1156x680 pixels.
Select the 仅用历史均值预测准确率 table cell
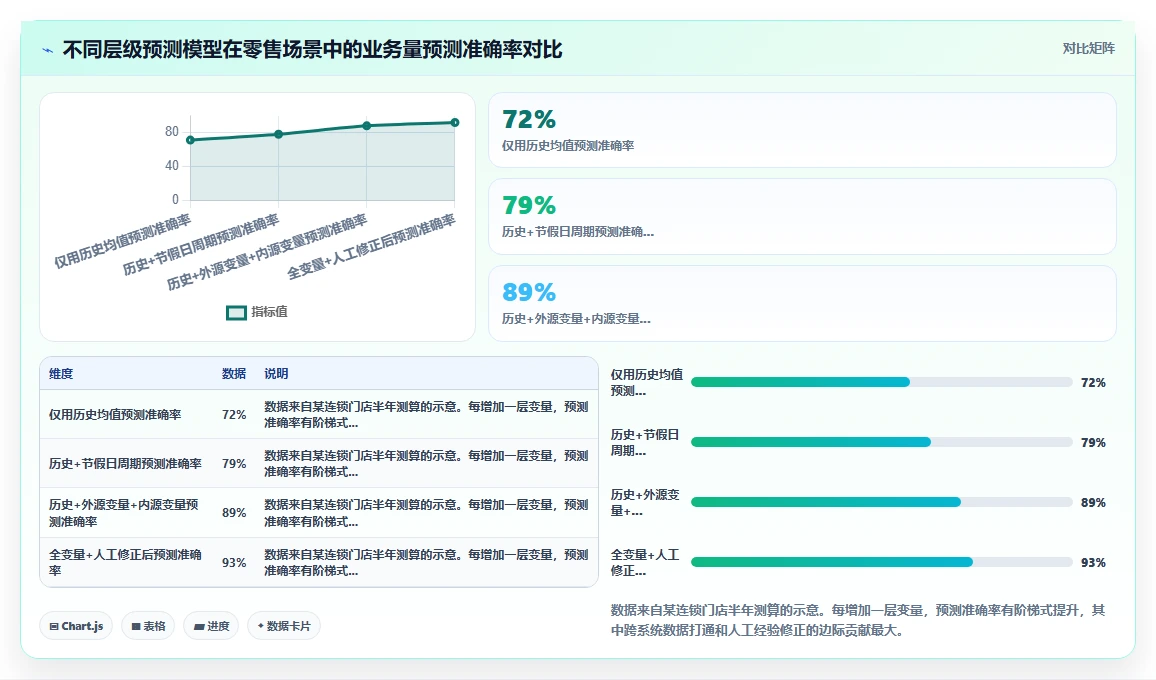pyautogui.click(x=127, y=414)
